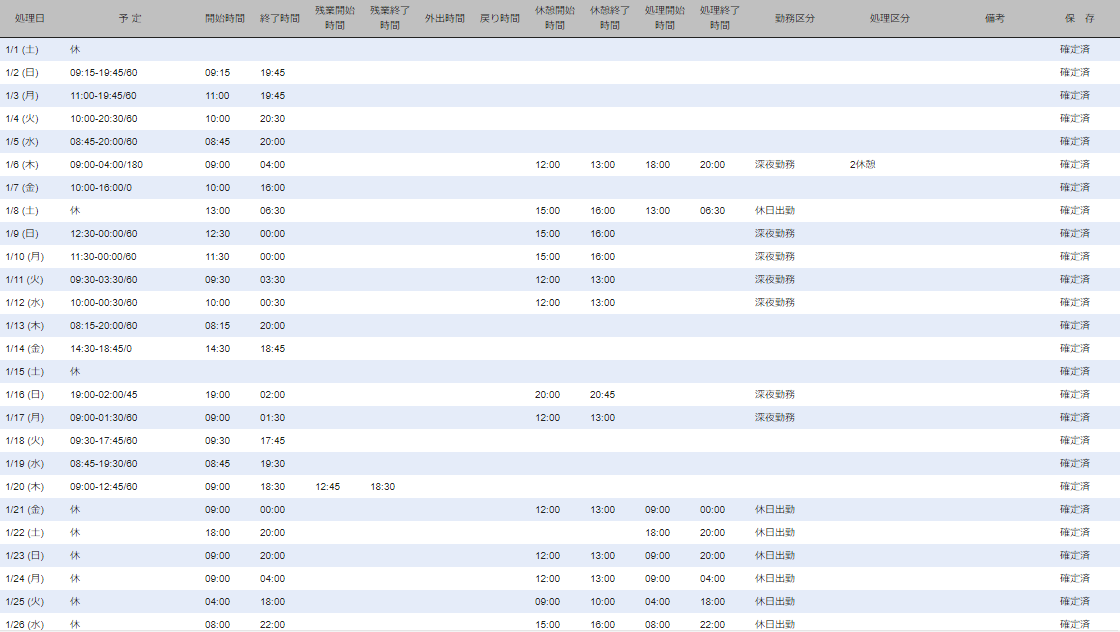Click the 処理日 column header
Screen dimensions: 1120x632
[x=30, y=19]
